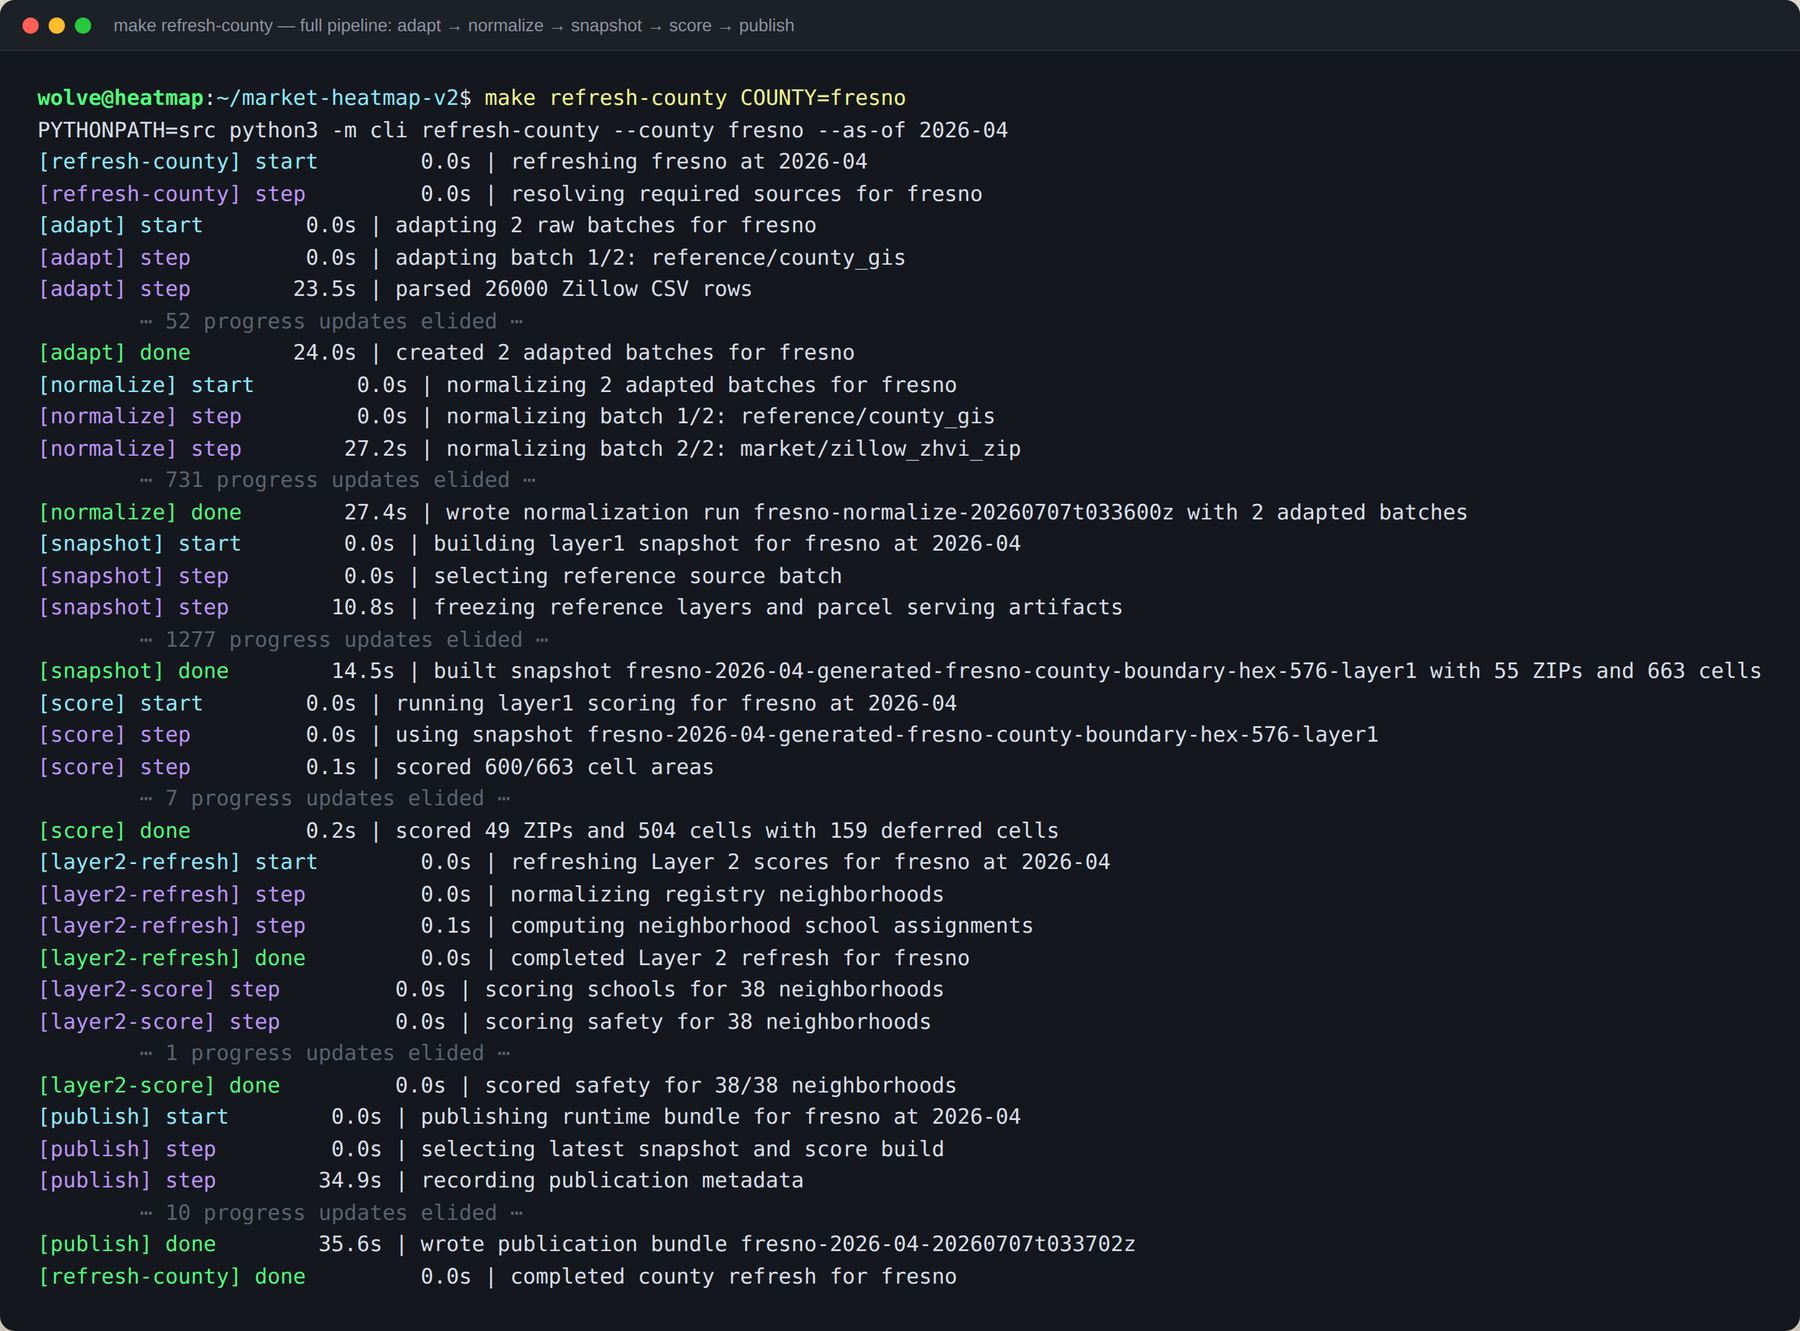Click the '[adapt] done' status tag
Image resolution: width=1800 pixels, height=1331 pixels.
pyautogui.click(x=114, y=353)
